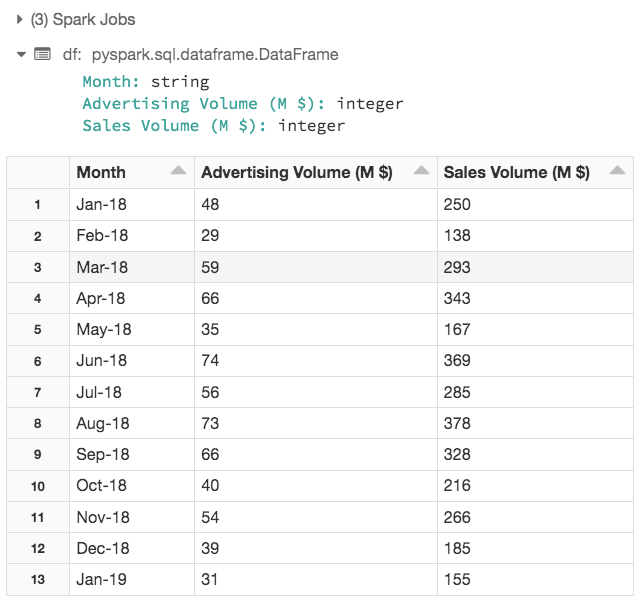Click the Month column header

tap(101, 172)
